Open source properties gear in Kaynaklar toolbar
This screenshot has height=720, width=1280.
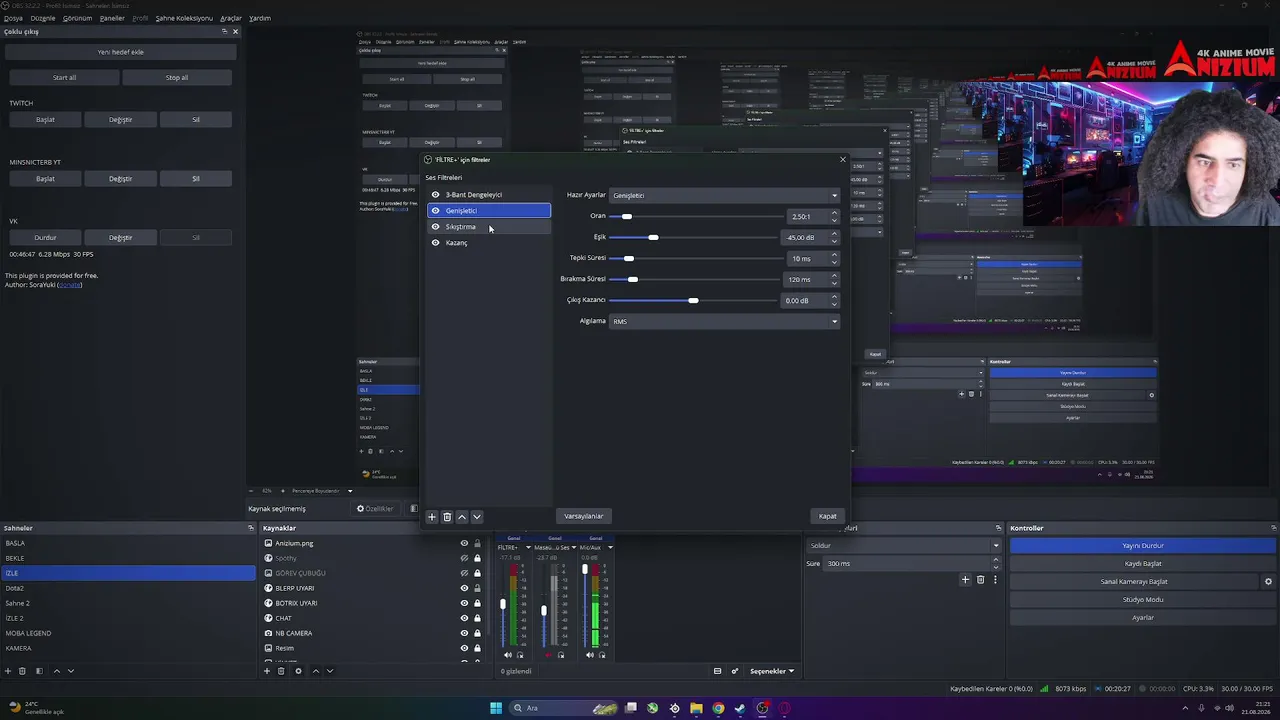[x=298, y=671]
